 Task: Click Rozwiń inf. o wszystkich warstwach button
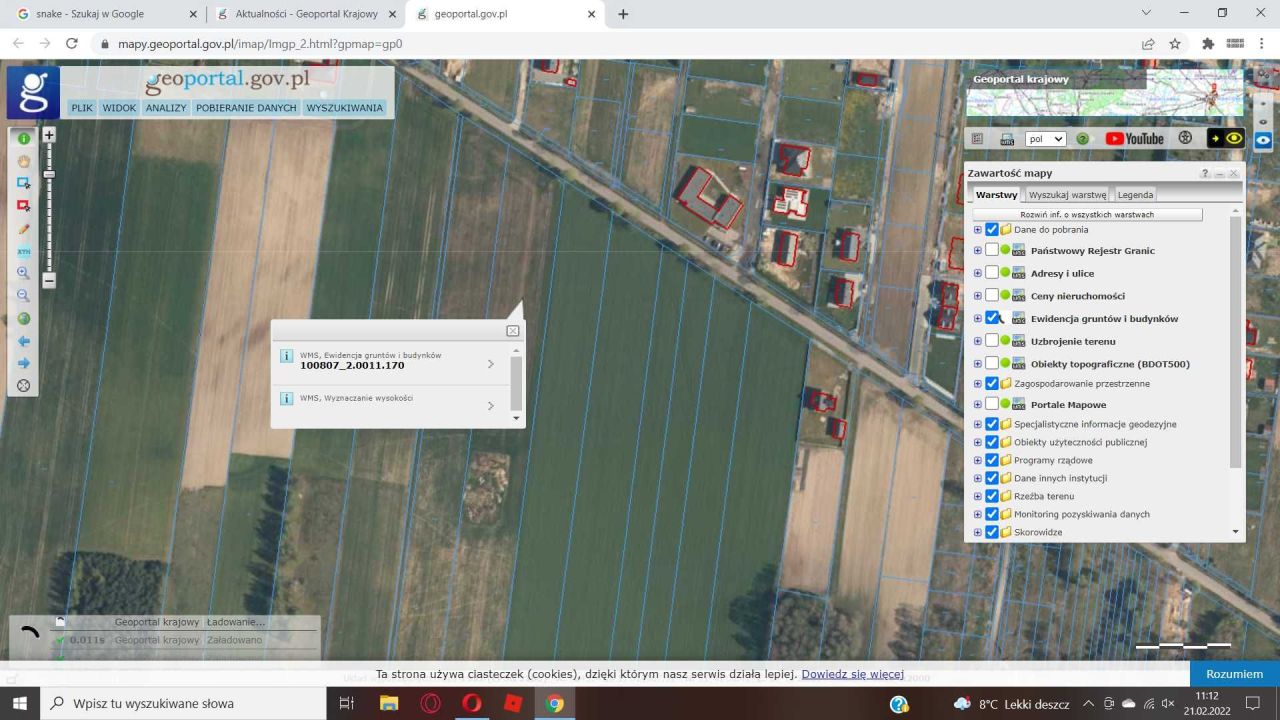point(1087,215)
